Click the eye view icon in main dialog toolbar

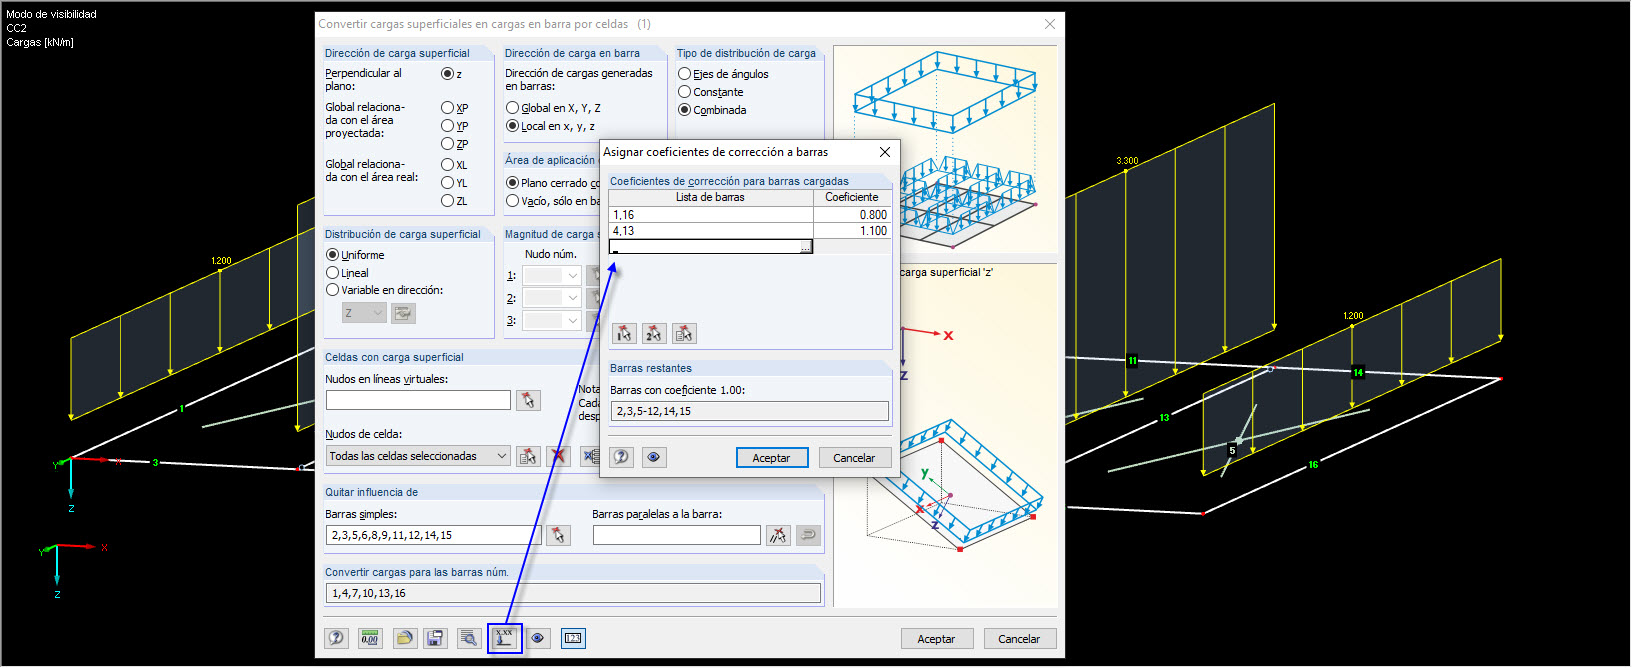point(538,638)
